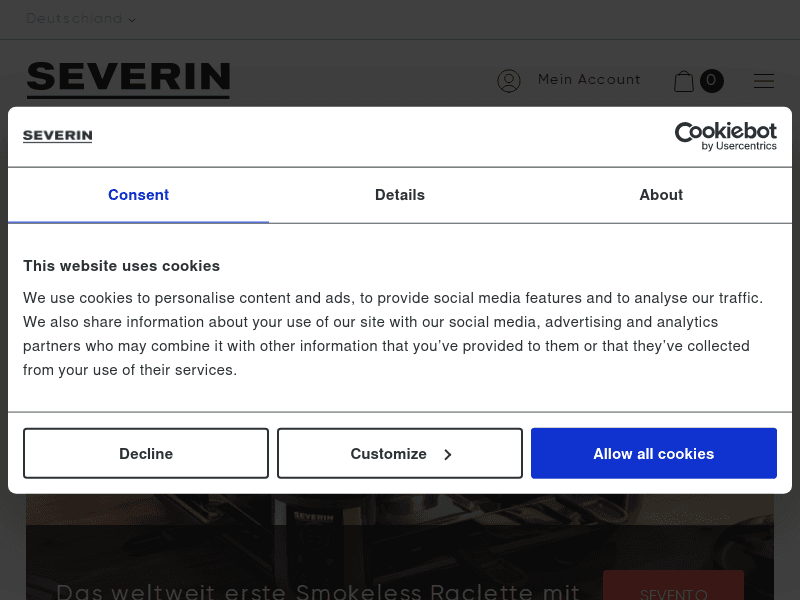Click the SEVERIN product image in the banner
The height and width of the screenshot is (600, 800).
[x=314, y=522]
